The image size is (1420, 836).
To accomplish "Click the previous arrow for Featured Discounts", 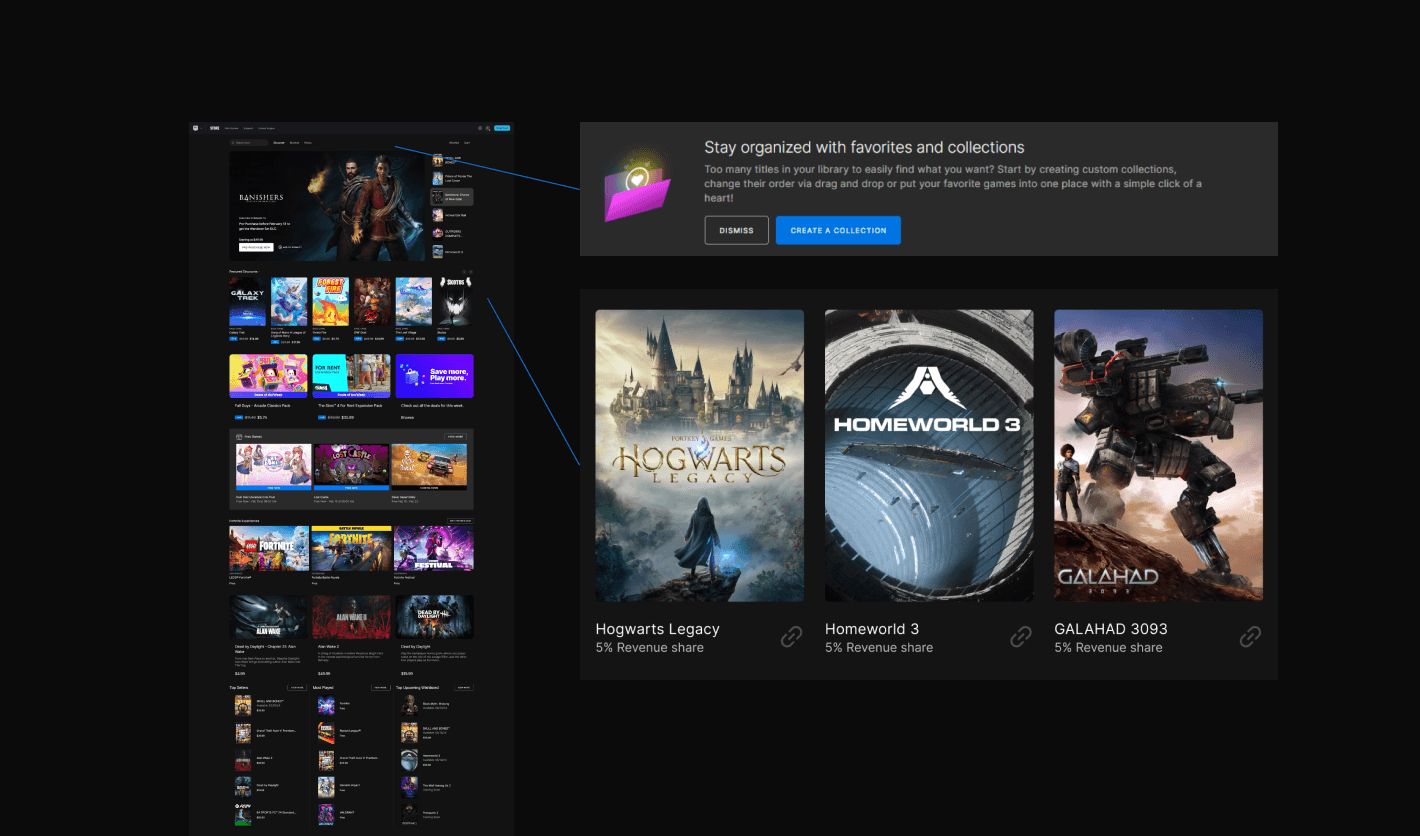I will (x=464, y=272).
